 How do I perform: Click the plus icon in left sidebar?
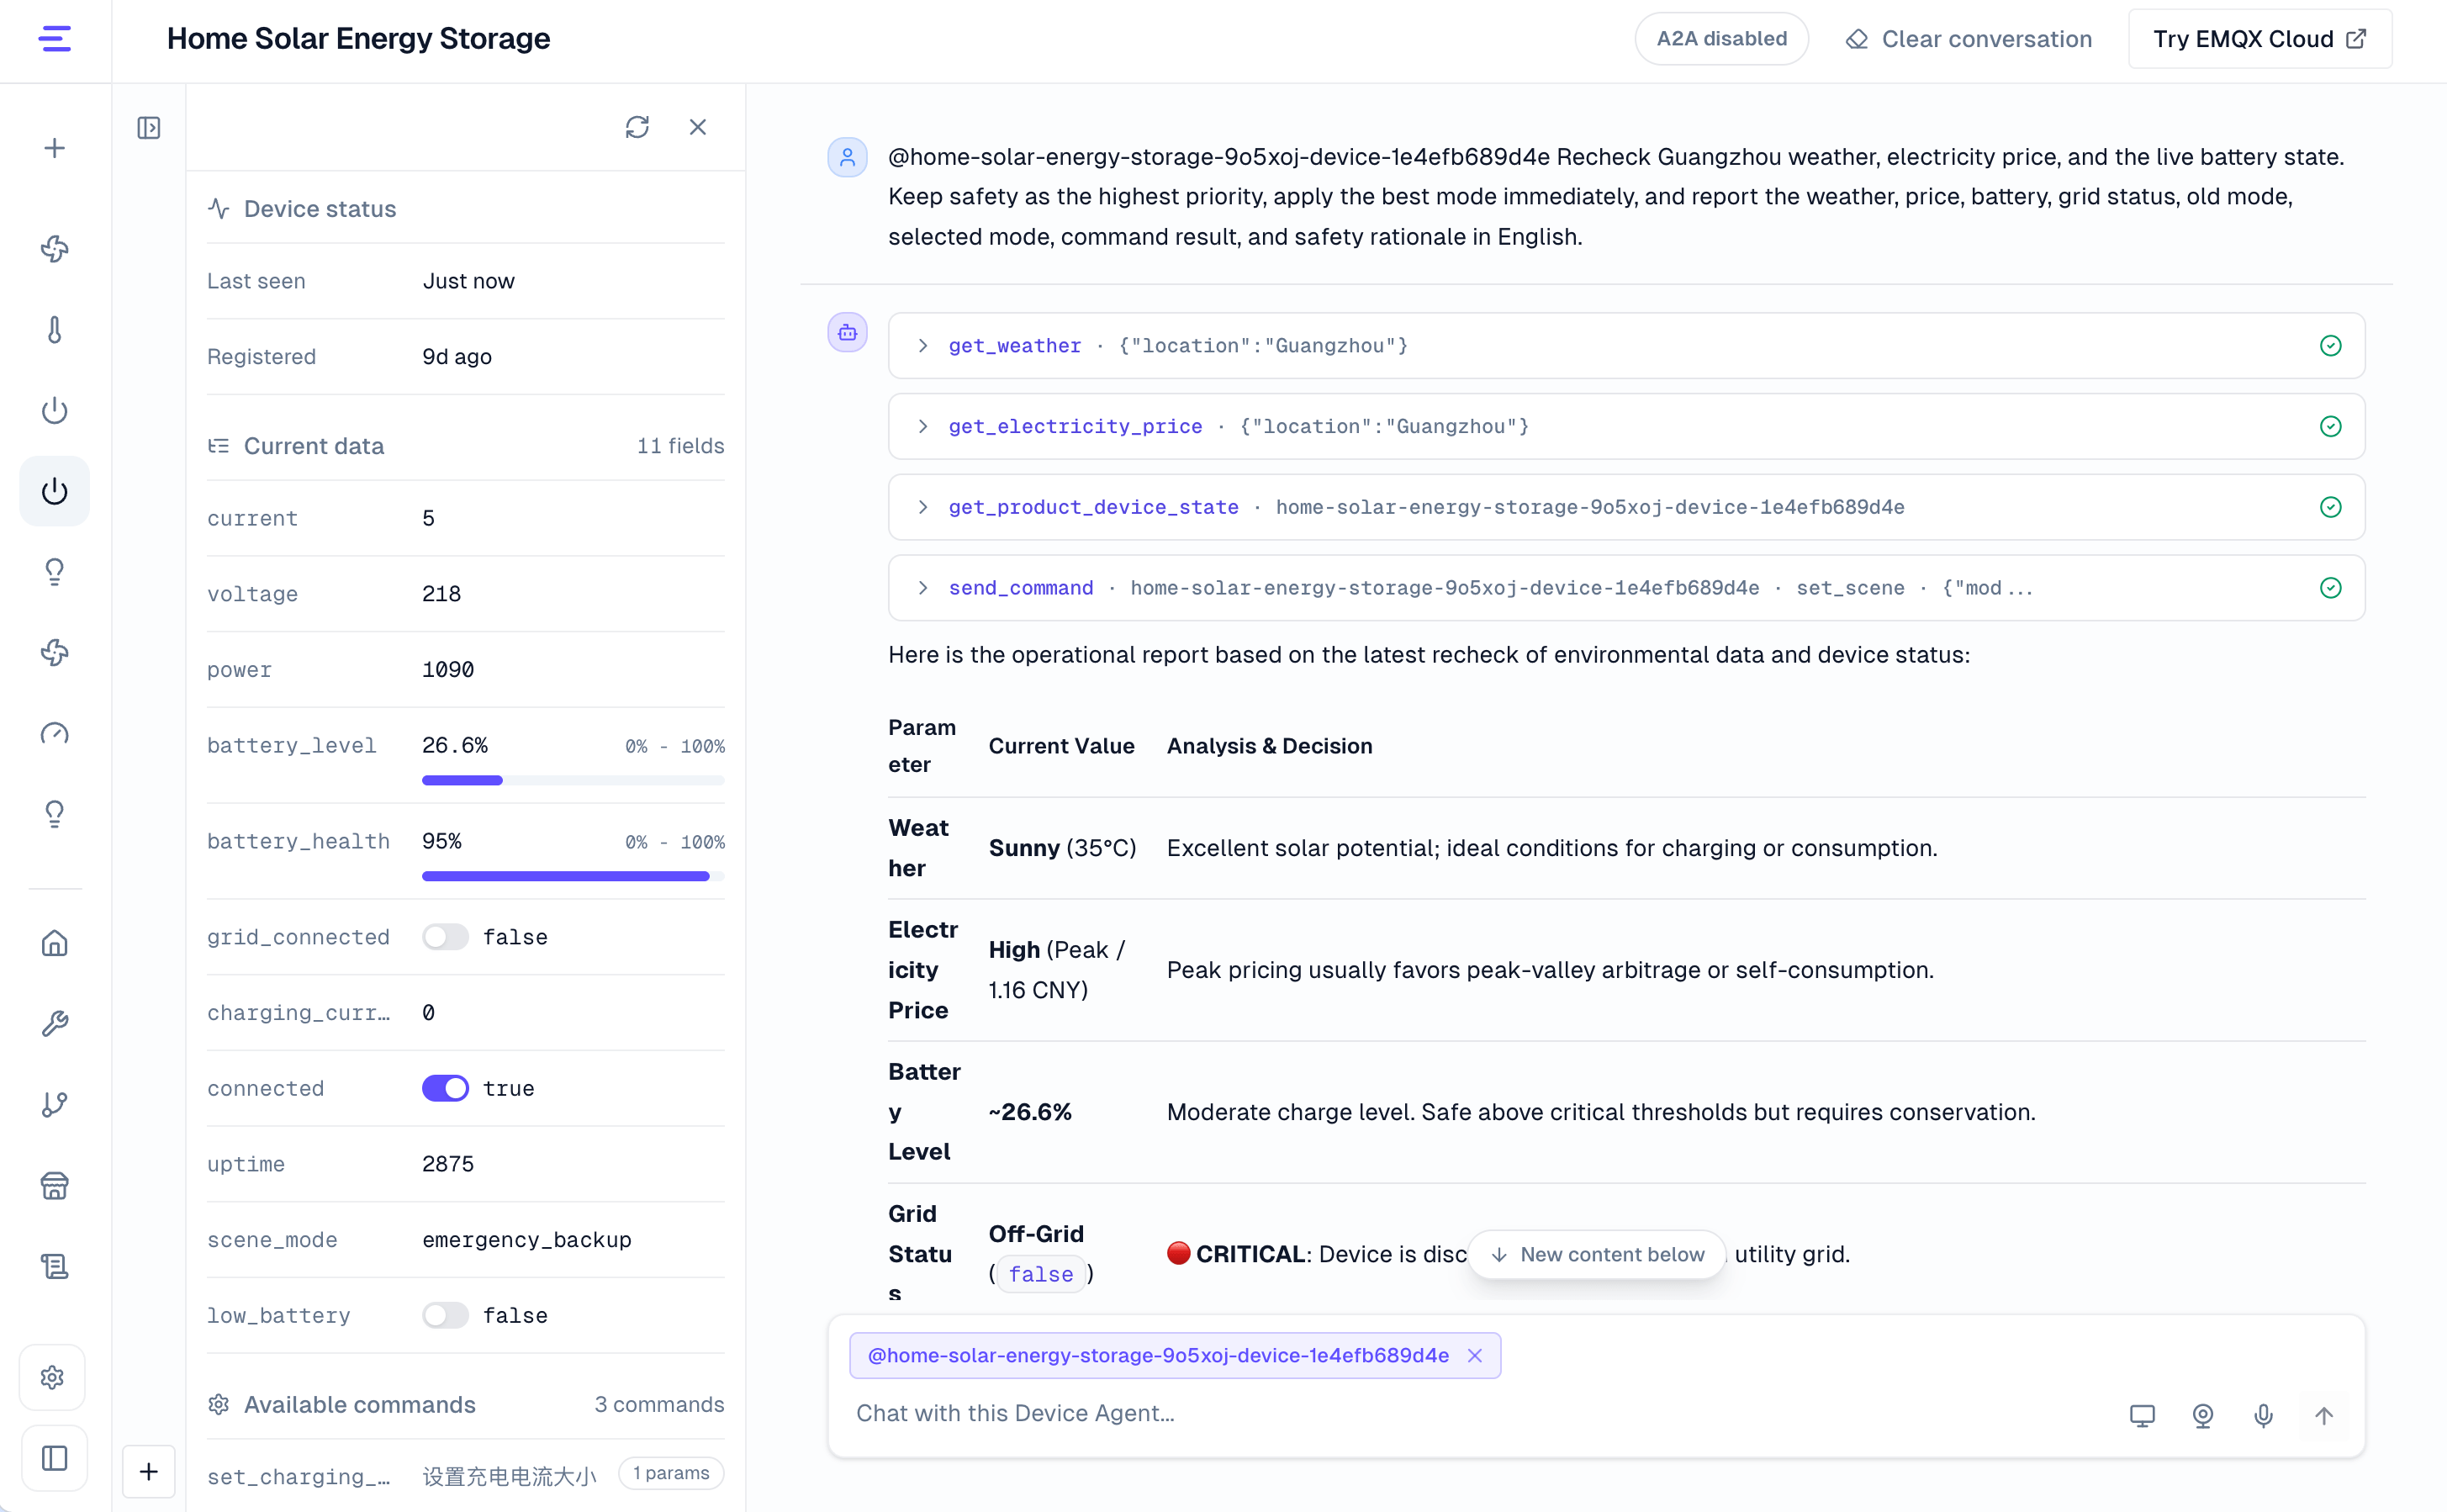(55, 148)
